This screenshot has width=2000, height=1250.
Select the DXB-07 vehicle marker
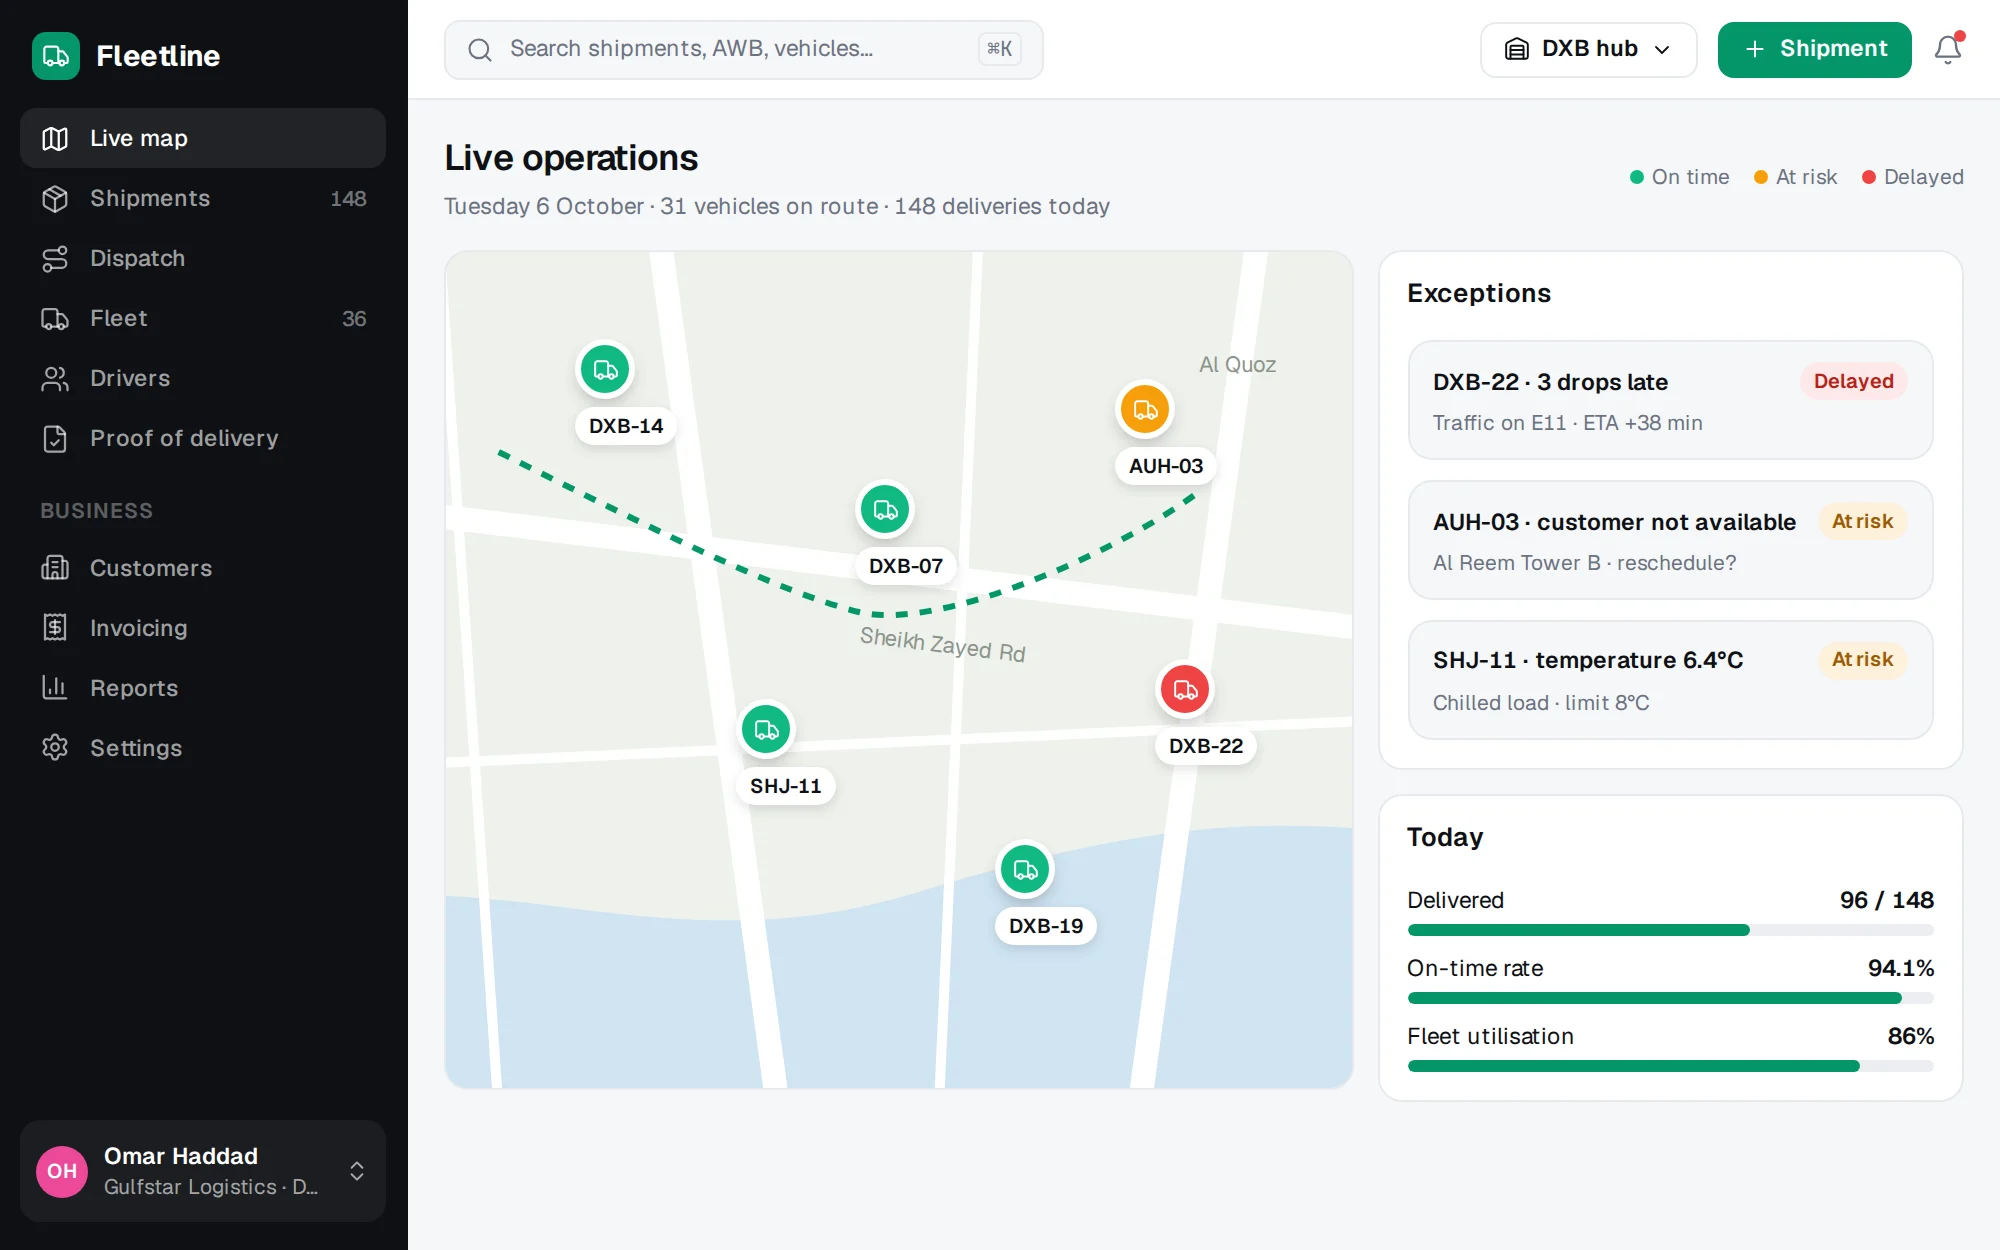pos(885,509)
